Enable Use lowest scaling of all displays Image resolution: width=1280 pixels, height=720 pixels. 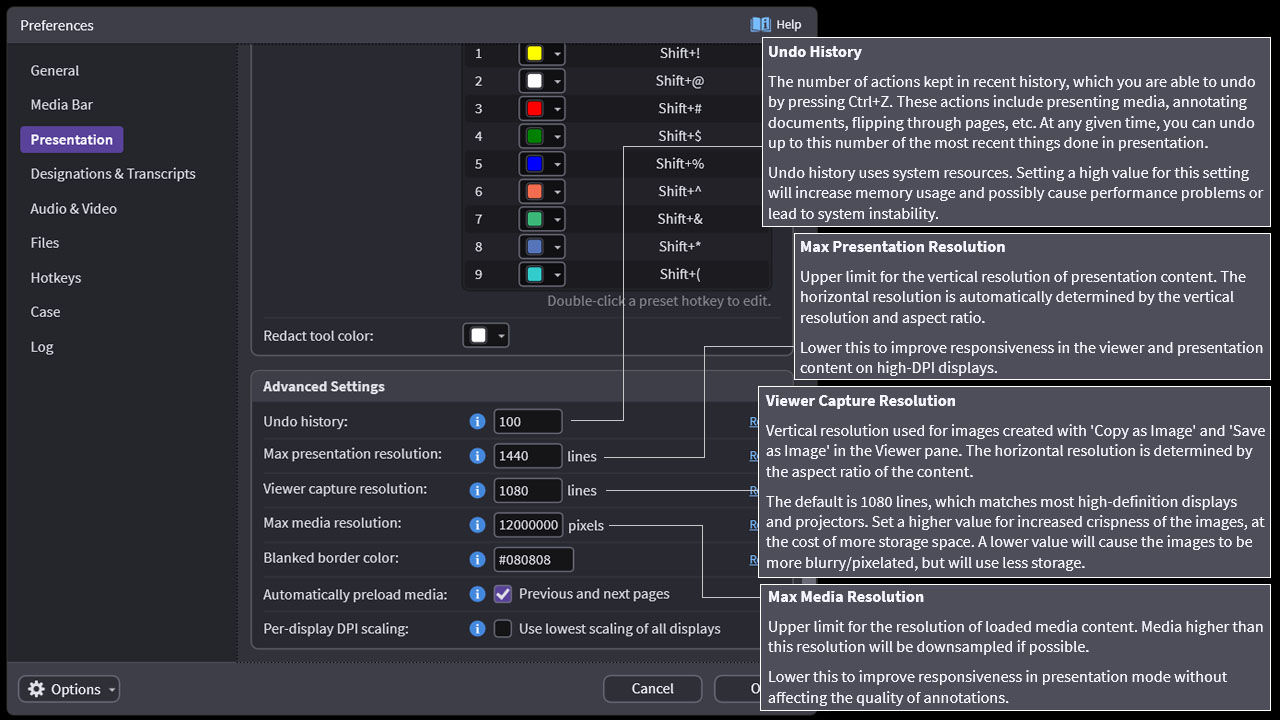[503, 629]
